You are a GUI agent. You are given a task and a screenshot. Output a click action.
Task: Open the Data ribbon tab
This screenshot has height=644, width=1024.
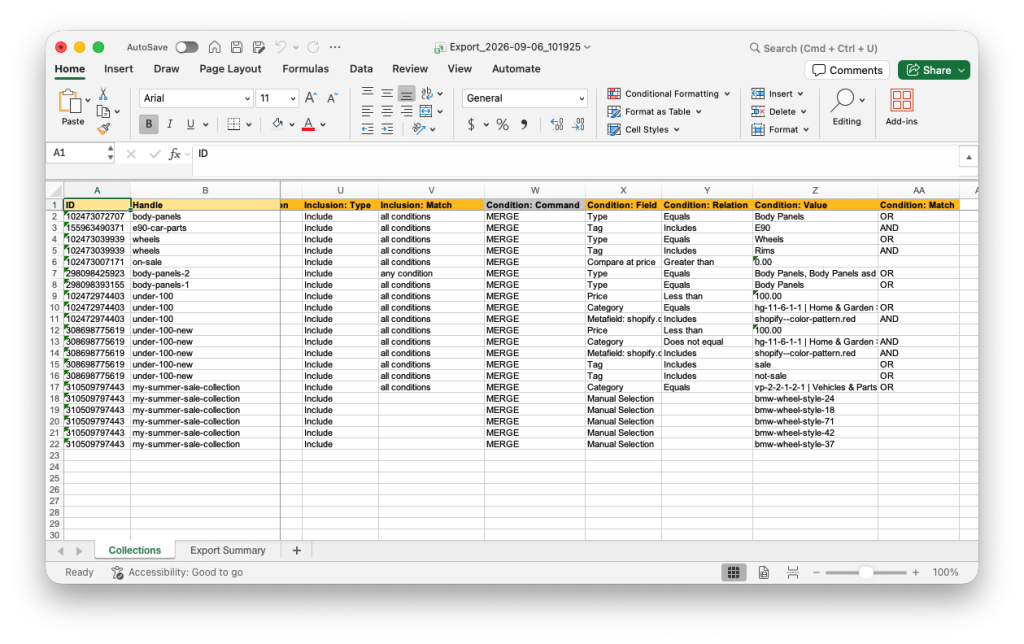[360, 69]
